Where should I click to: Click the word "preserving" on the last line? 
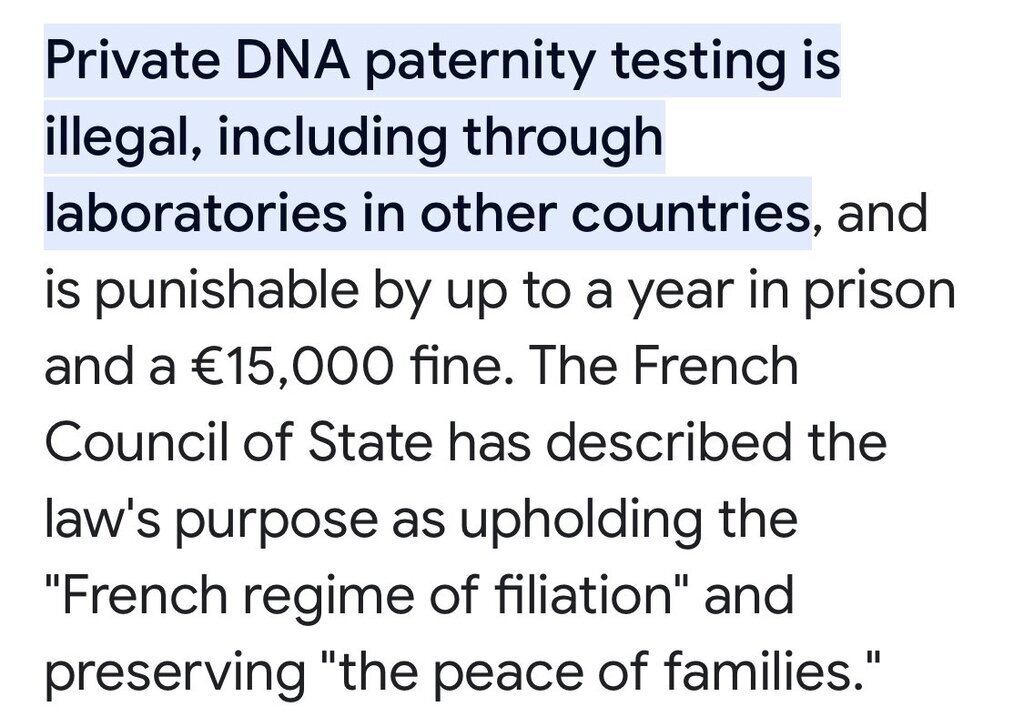pos(176,673)
